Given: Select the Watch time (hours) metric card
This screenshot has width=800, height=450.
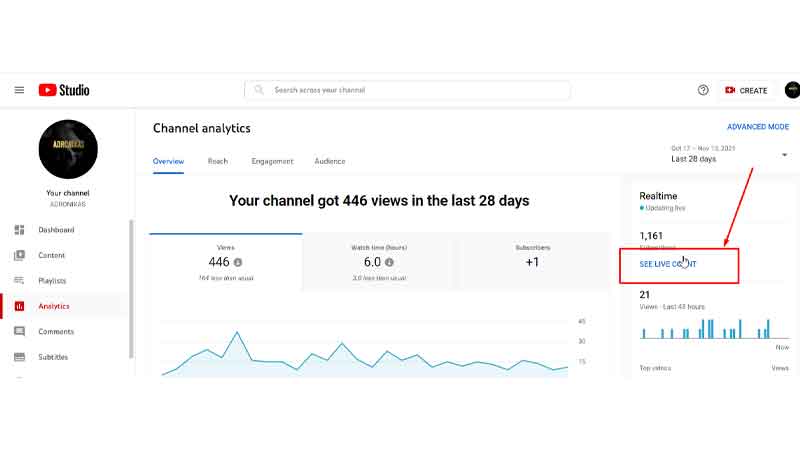Looking at the screenshot, I should [379, 262].
